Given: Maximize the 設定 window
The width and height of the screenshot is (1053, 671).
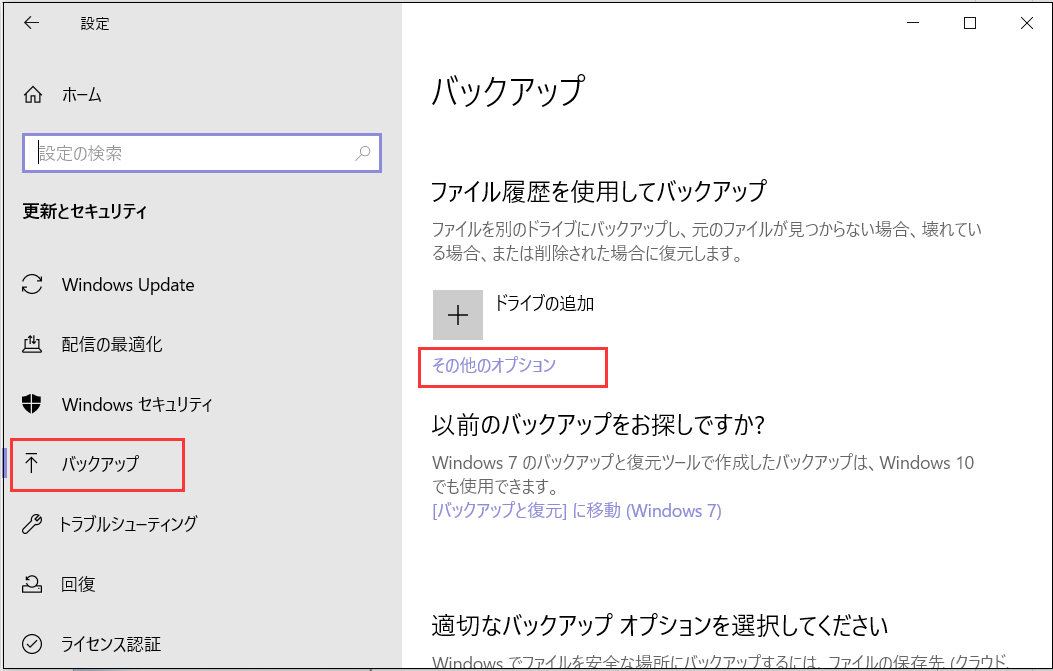Looking at the screenshot, I should [x=969, y=24].
